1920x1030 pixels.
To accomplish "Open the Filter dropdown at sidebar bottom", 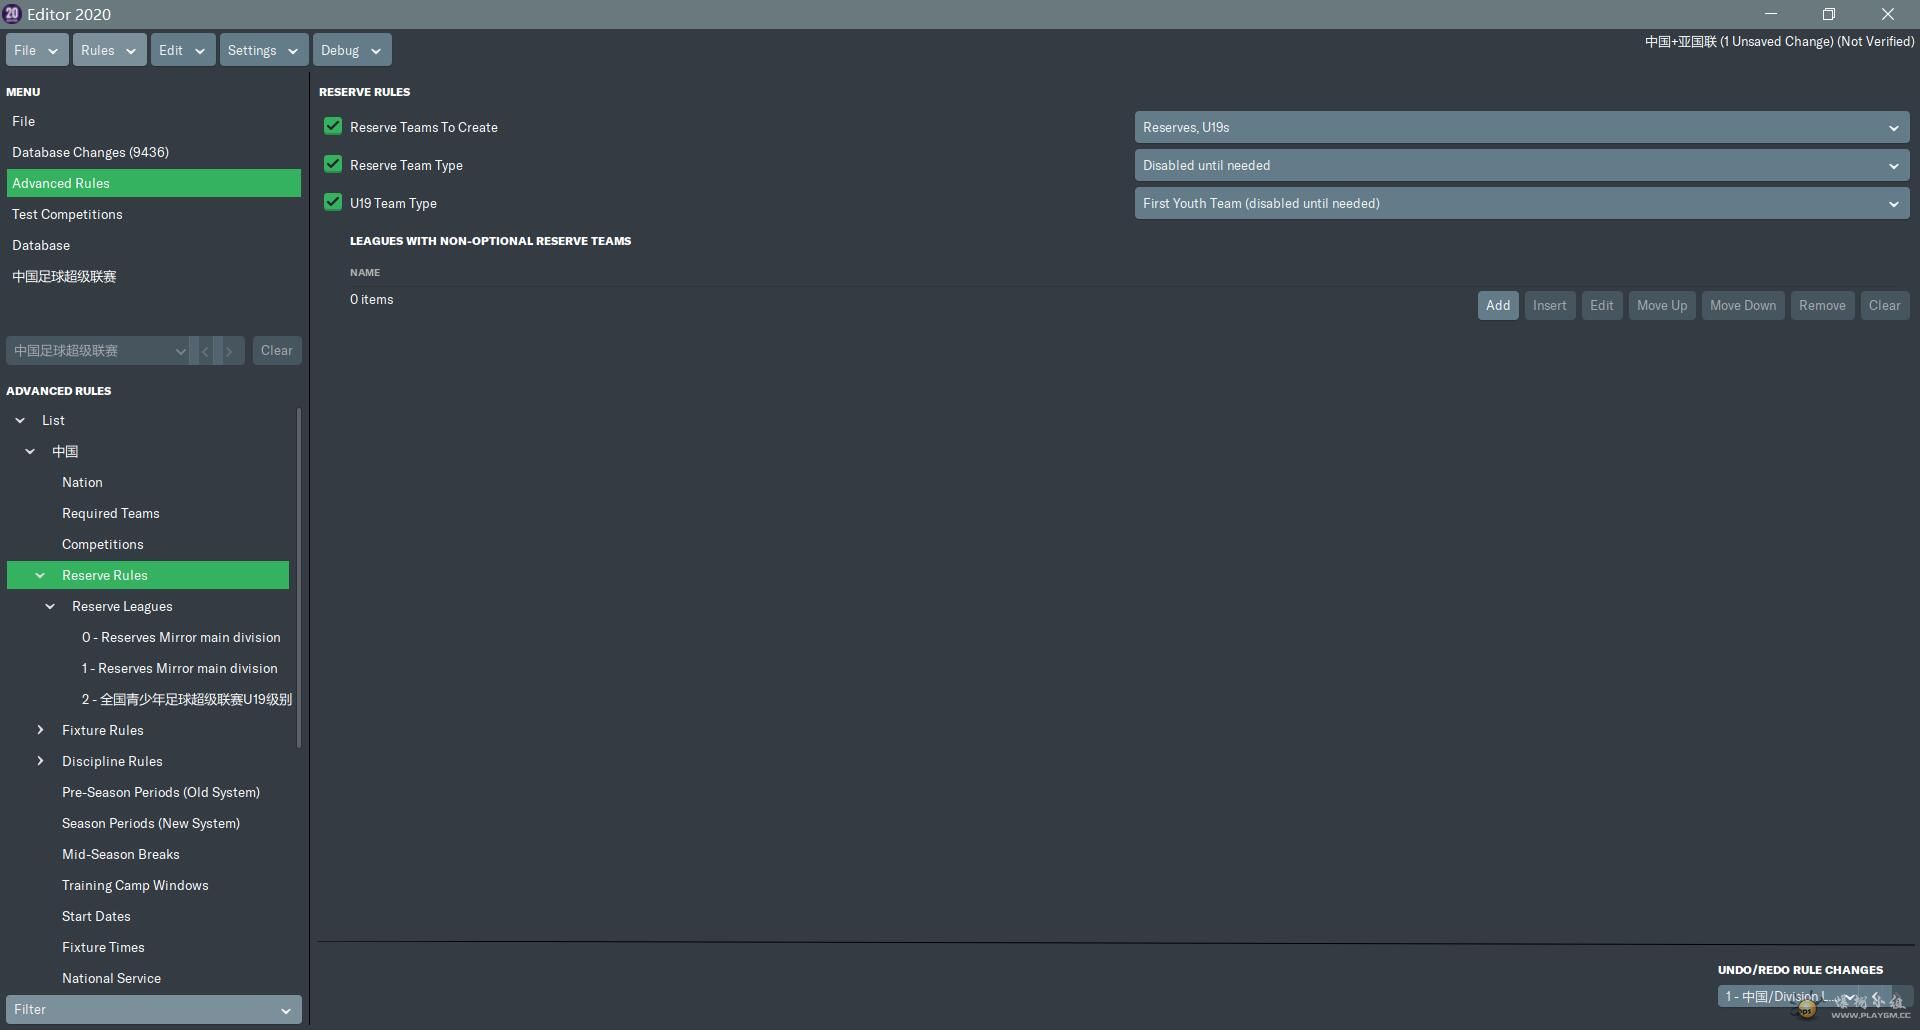I will point(153,1010).
